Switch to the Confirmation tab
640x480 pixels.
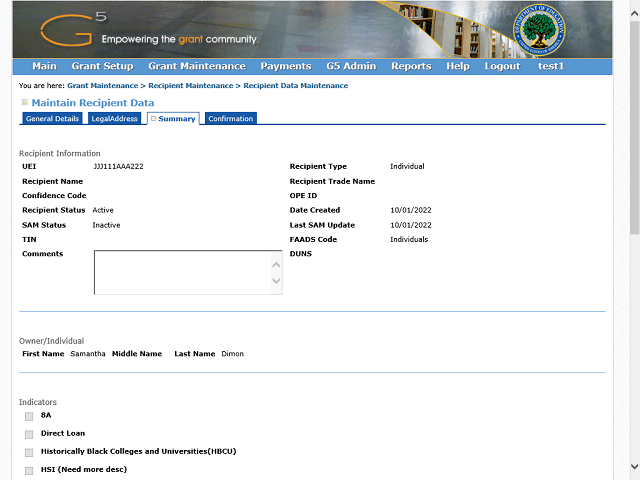(231, 118)
